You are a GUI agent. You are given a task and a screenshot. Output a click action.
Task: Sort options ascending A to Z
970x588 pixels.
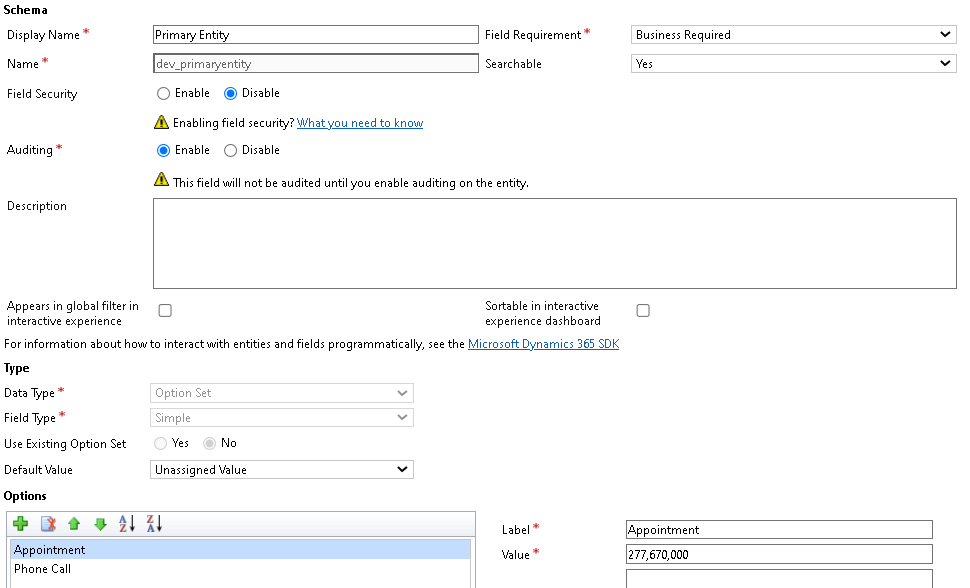tap(127, 524)
